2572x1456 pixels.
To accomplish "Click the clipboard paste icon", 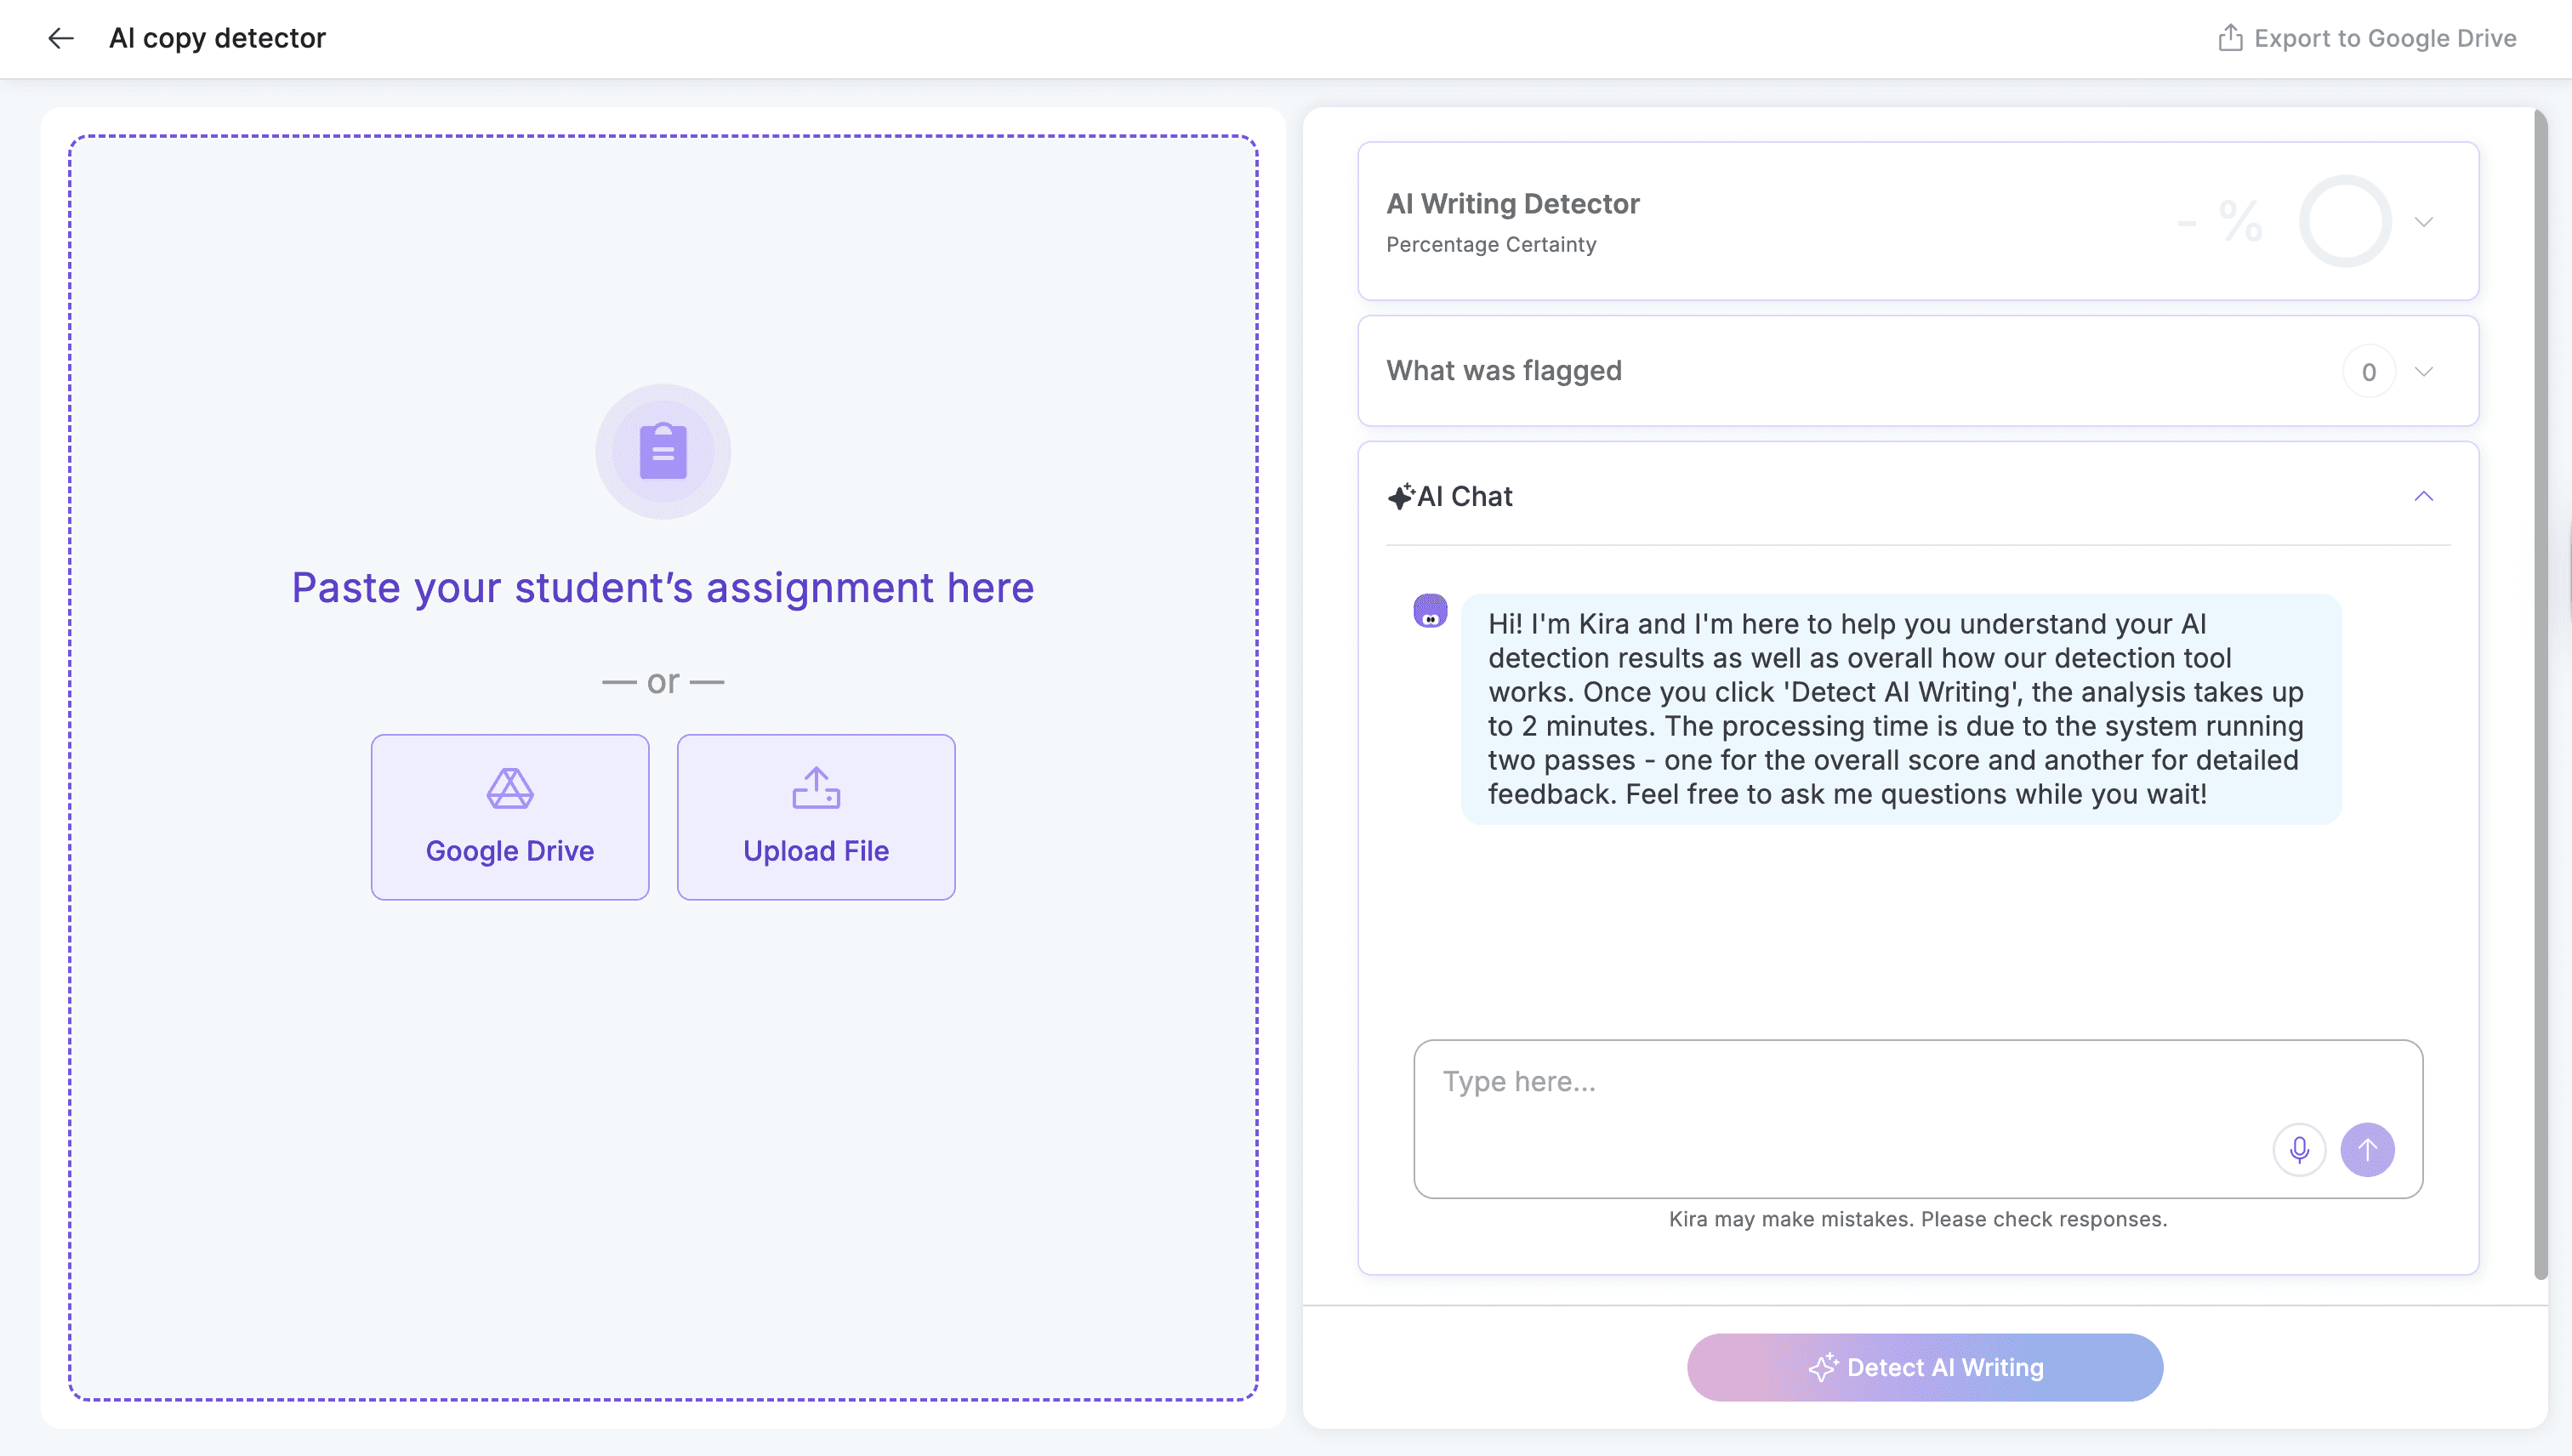I will click(x=663, y=451).
